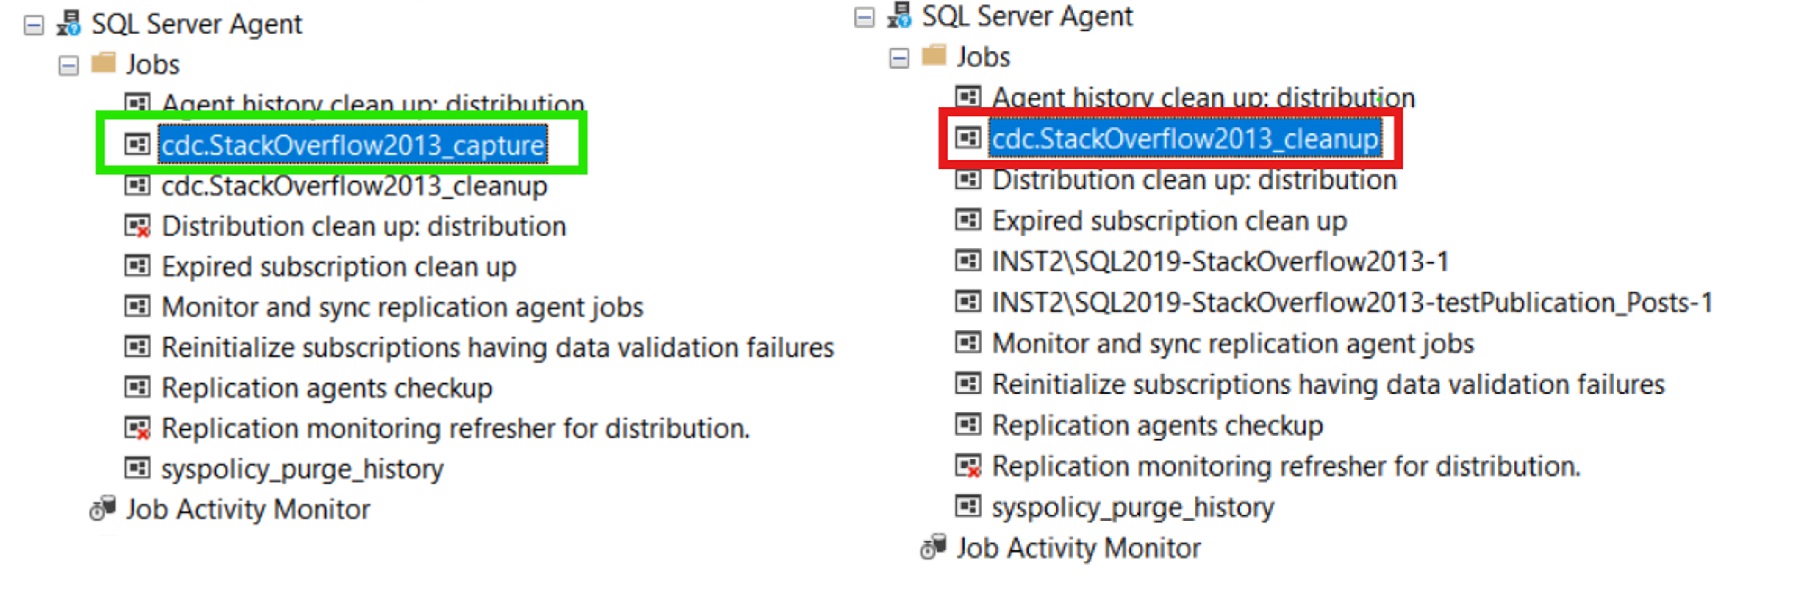Open Job Activity Monitor in left tree

248,509
